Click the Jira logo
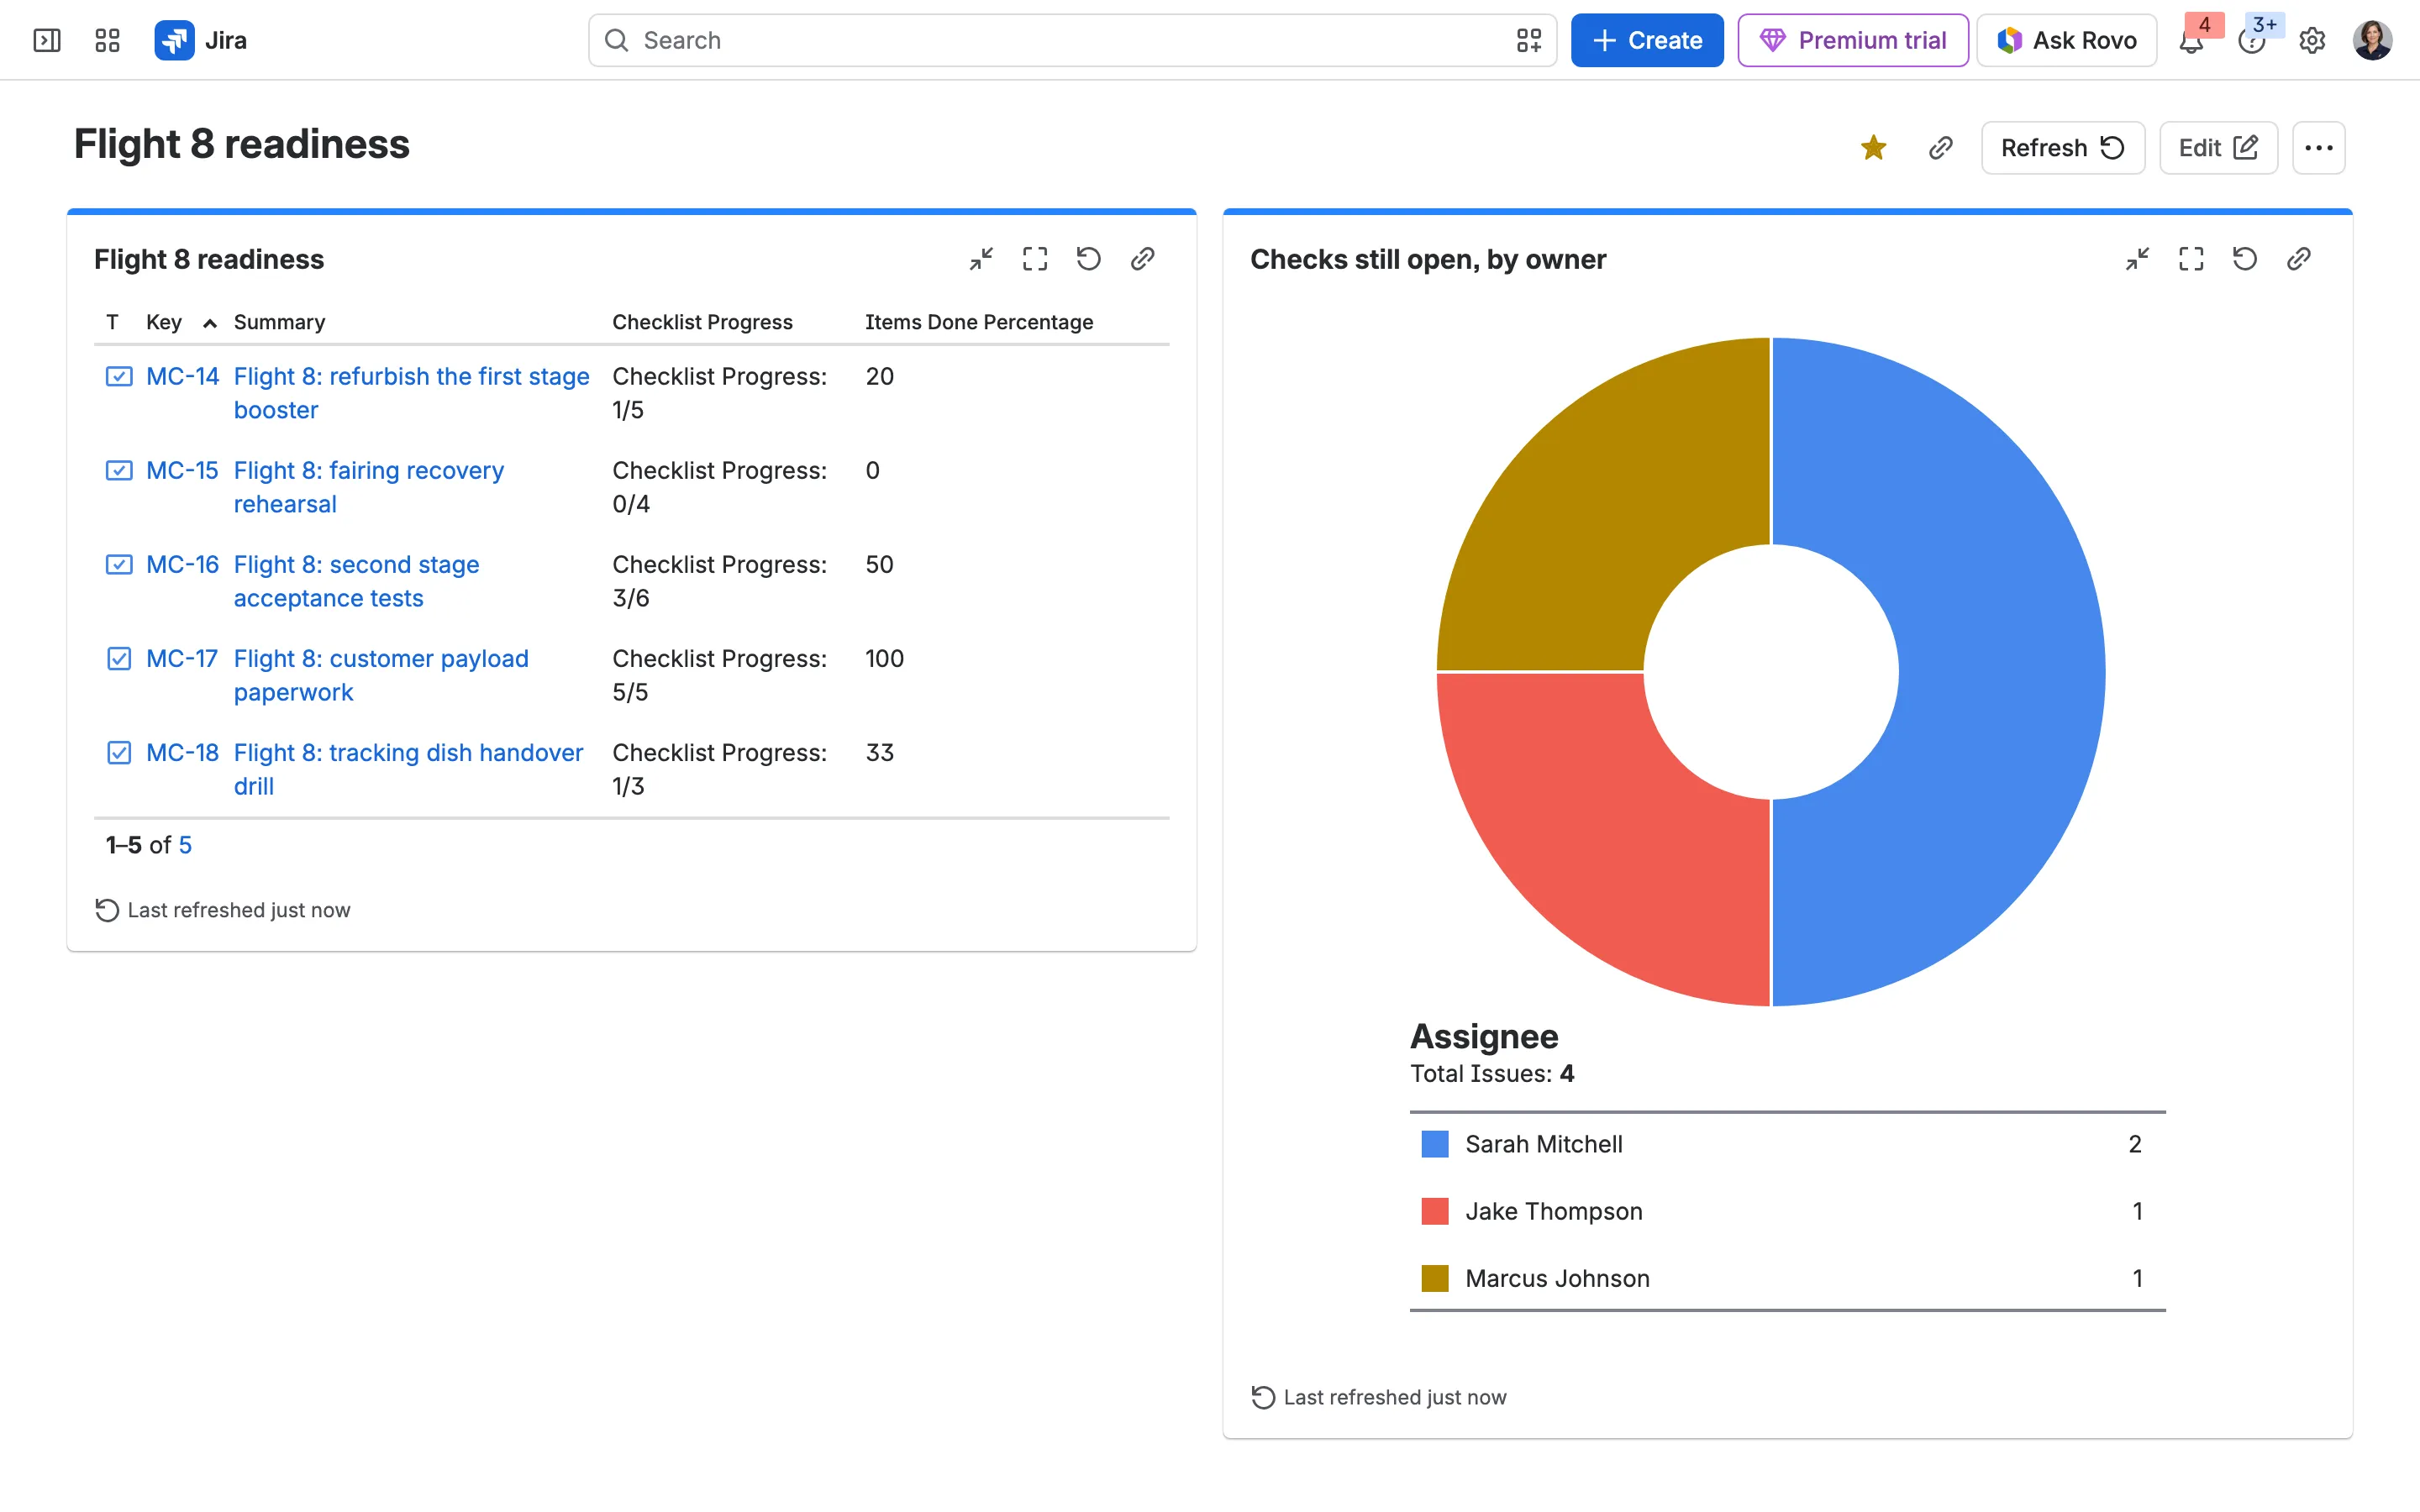This screenshot has height=1512, width=2420. coord(201,40)
